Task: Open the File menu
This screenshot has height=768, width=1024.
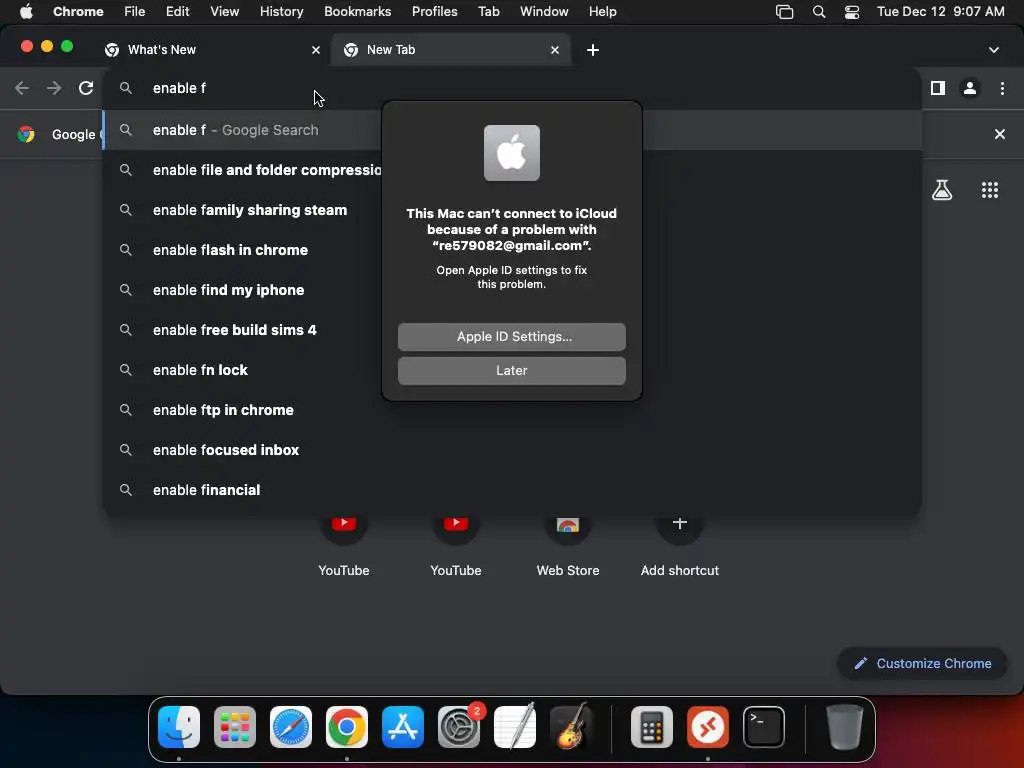Action: pos(135,12)
